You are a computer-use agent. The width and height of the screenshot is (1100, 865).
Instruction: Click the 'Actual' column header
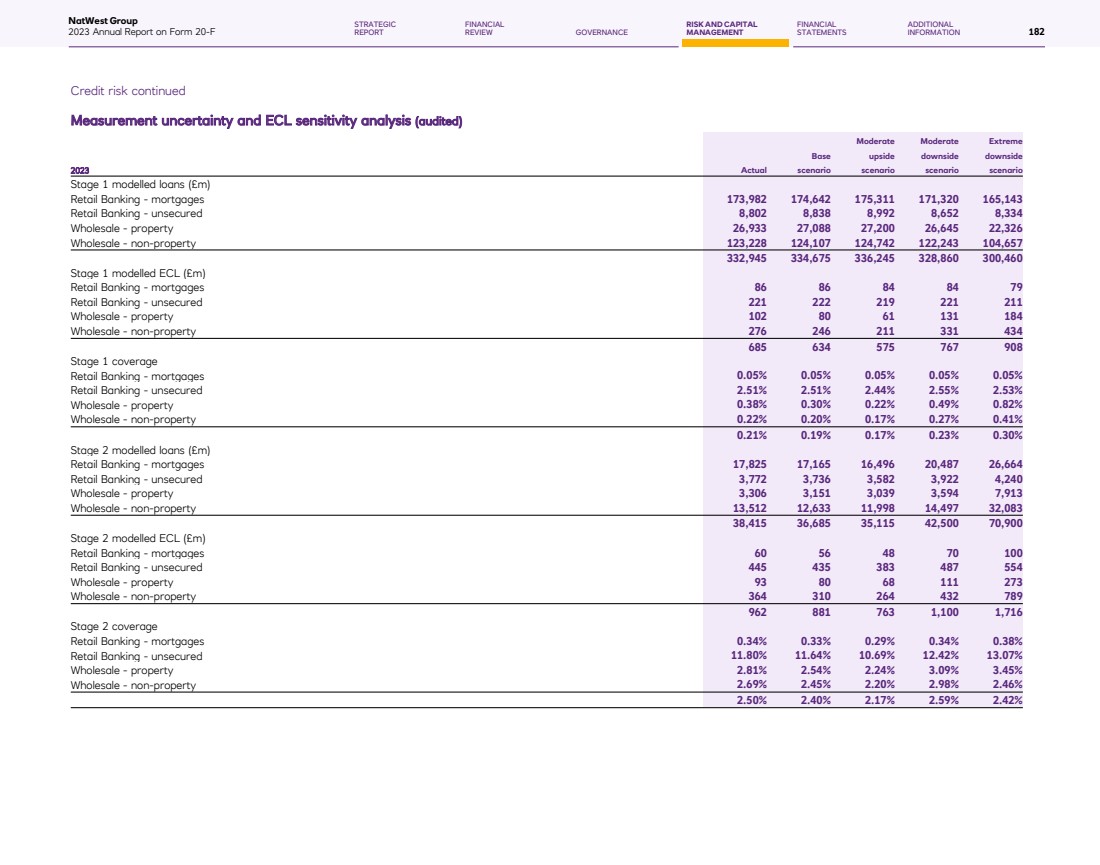pyautogui.click(x=752, y=170)
